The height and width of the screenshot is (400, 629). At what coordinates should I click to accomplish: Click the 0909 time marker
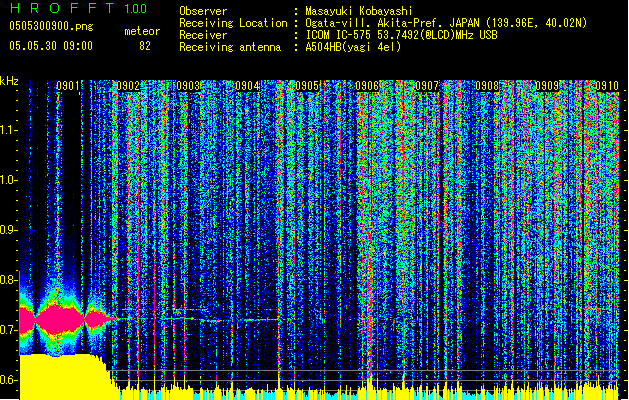click(x=547, y=86)
